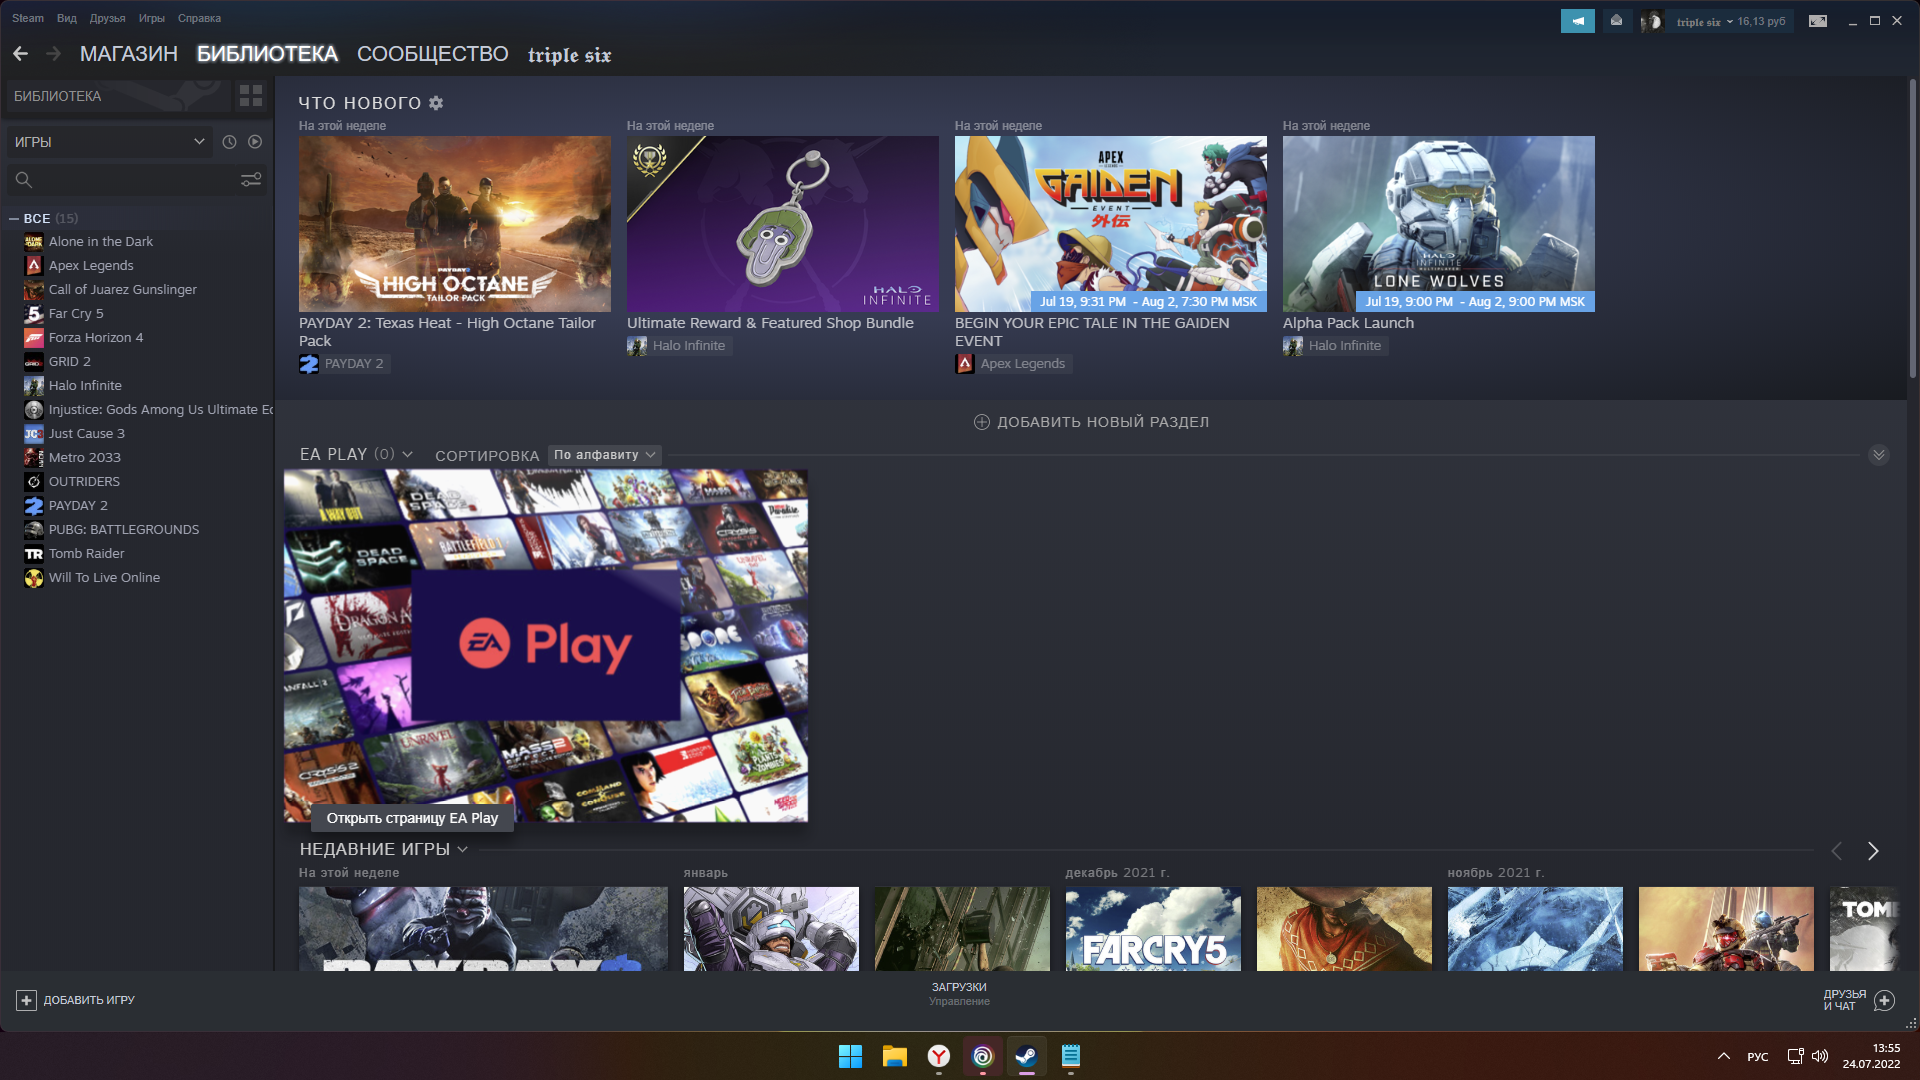Viewport: 1920px width, 1080px height.
Task: Click the plus icon beside ДОБАВИТЬ НОВЫЙ РАЗДЕЛ
Action: click(x=982, y=422)
